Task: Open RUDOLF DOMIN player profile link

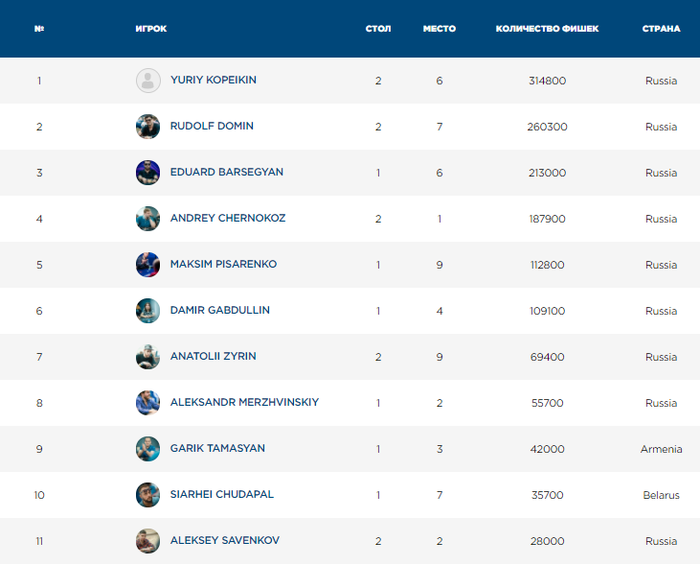Action: pos(212,126)
